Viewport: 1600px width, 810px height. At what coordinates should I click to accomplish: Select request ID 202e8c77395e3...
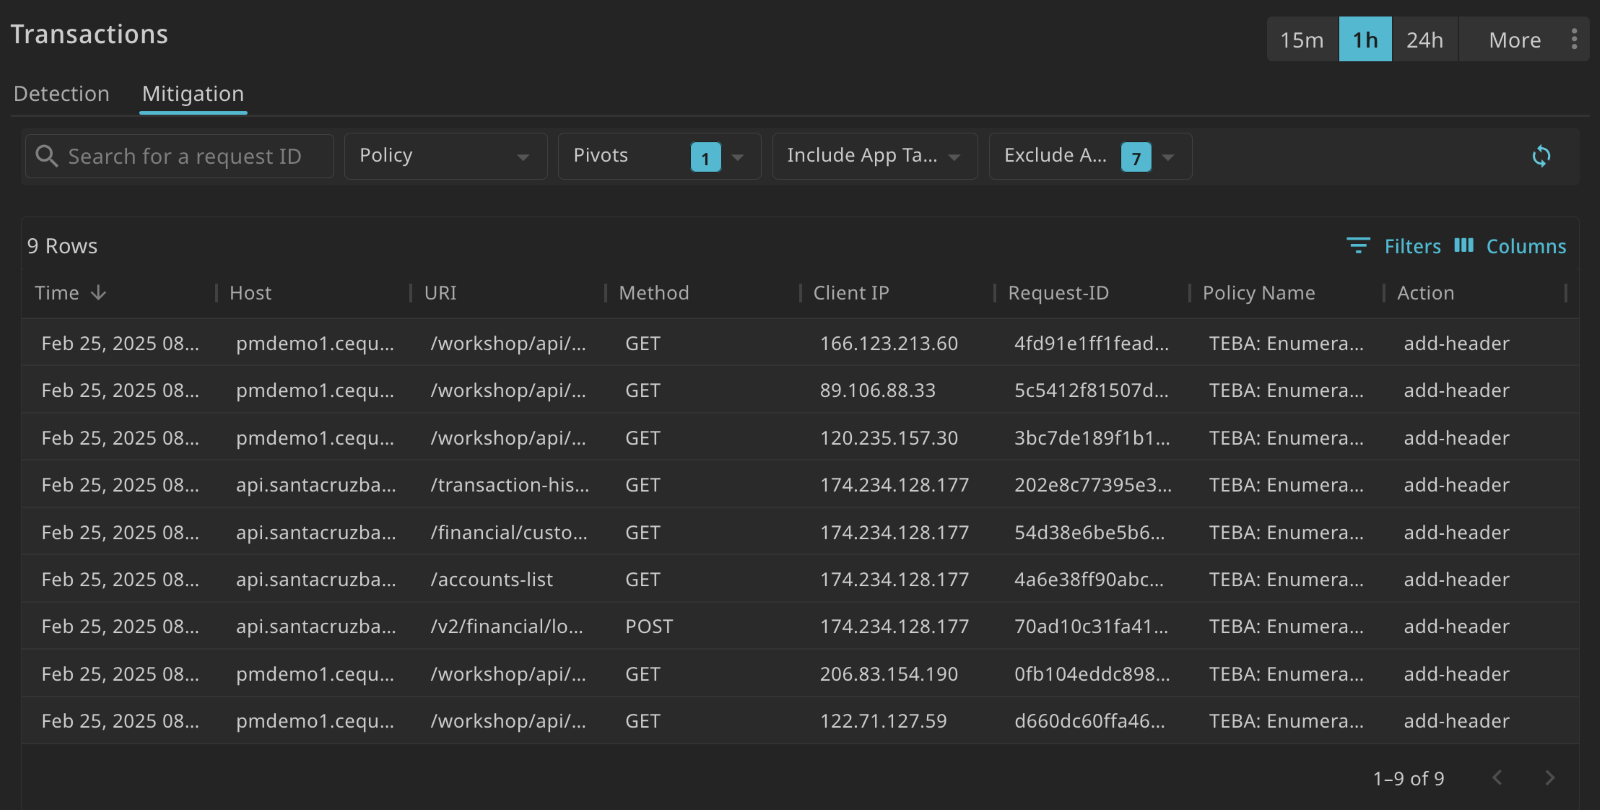pos(1093,485)
